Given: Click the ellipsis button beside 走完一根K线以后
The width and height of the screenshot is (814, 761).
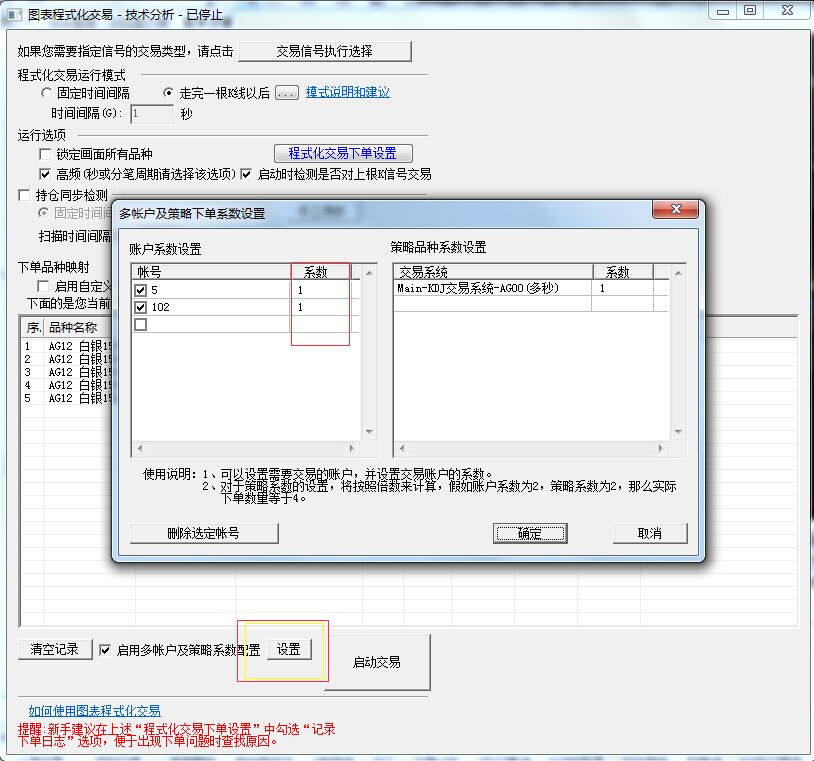Looking at the screenshot, I should (x=287, y=92).
